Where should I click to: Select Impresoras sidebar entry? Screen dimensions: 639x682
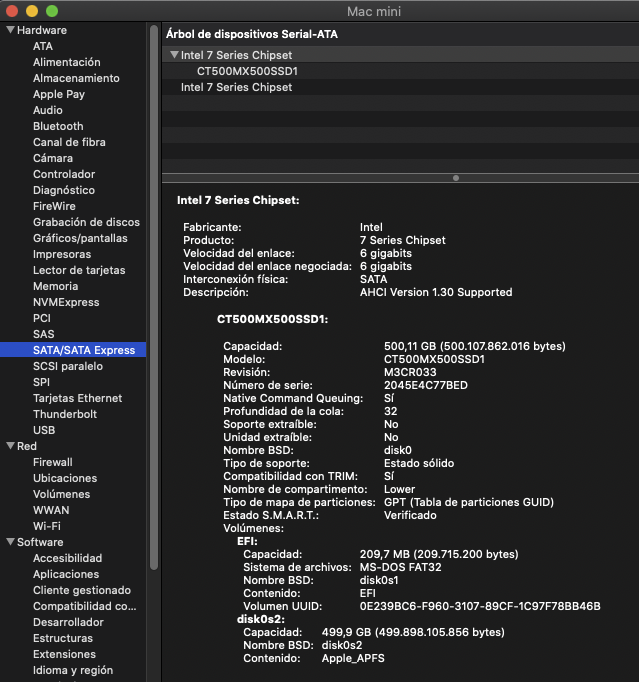click(x=62, y=254)
